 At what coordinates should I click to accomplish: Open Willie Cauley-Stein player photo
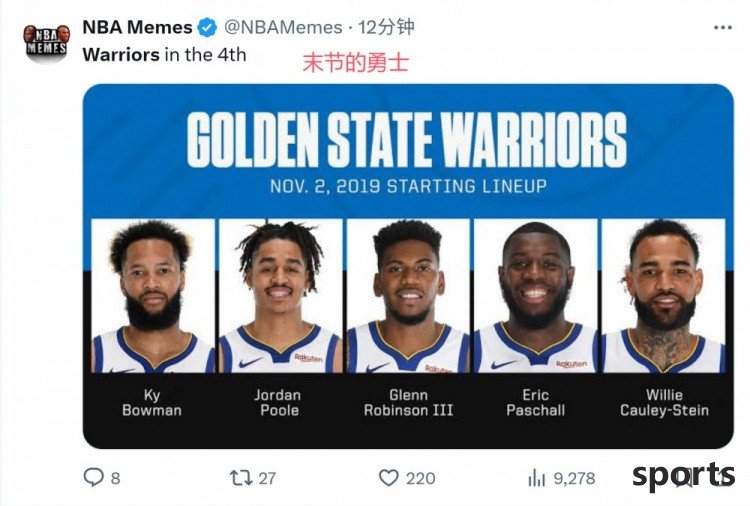coord(663,296)
